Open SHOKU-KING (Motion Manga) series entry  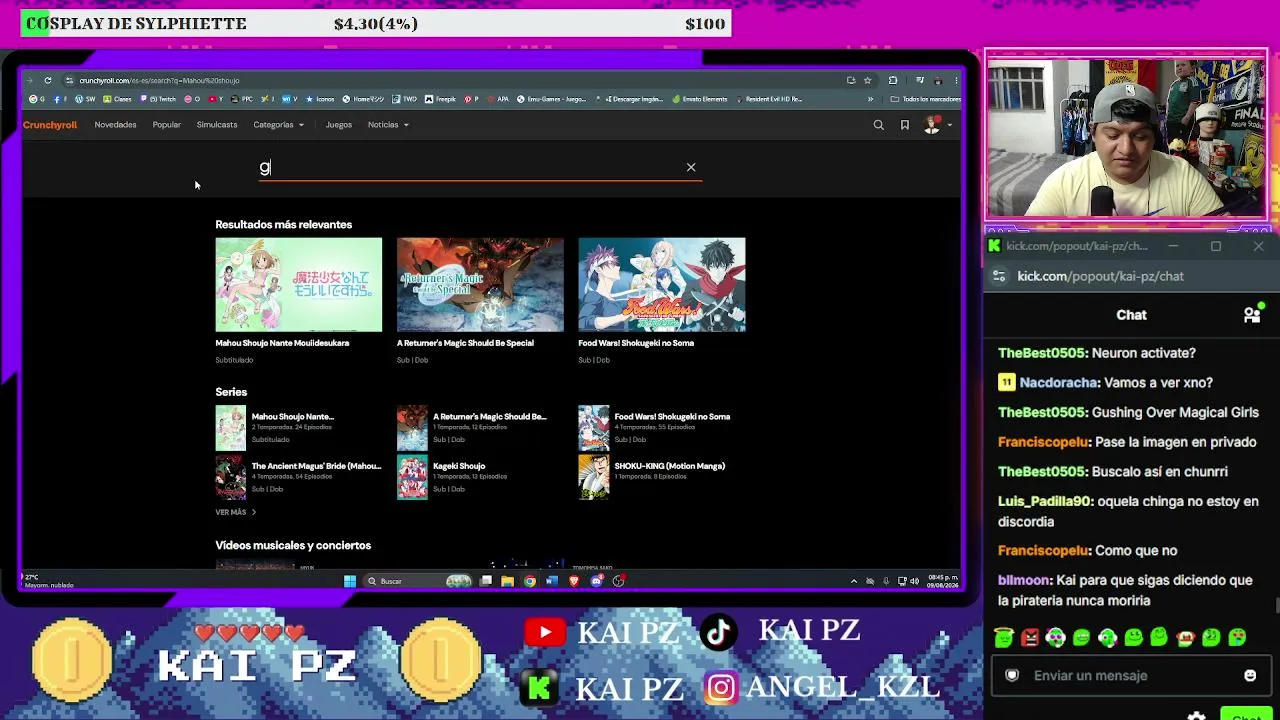coord(661,477)
